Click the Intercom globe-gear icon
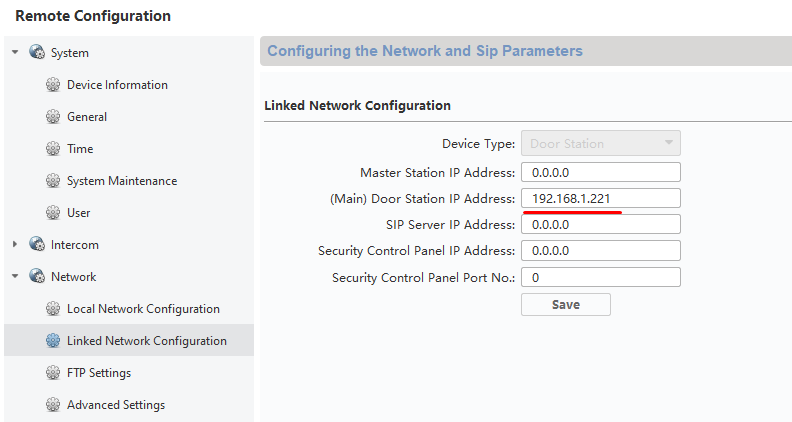The image size is (792, 422). click(37, 244)
